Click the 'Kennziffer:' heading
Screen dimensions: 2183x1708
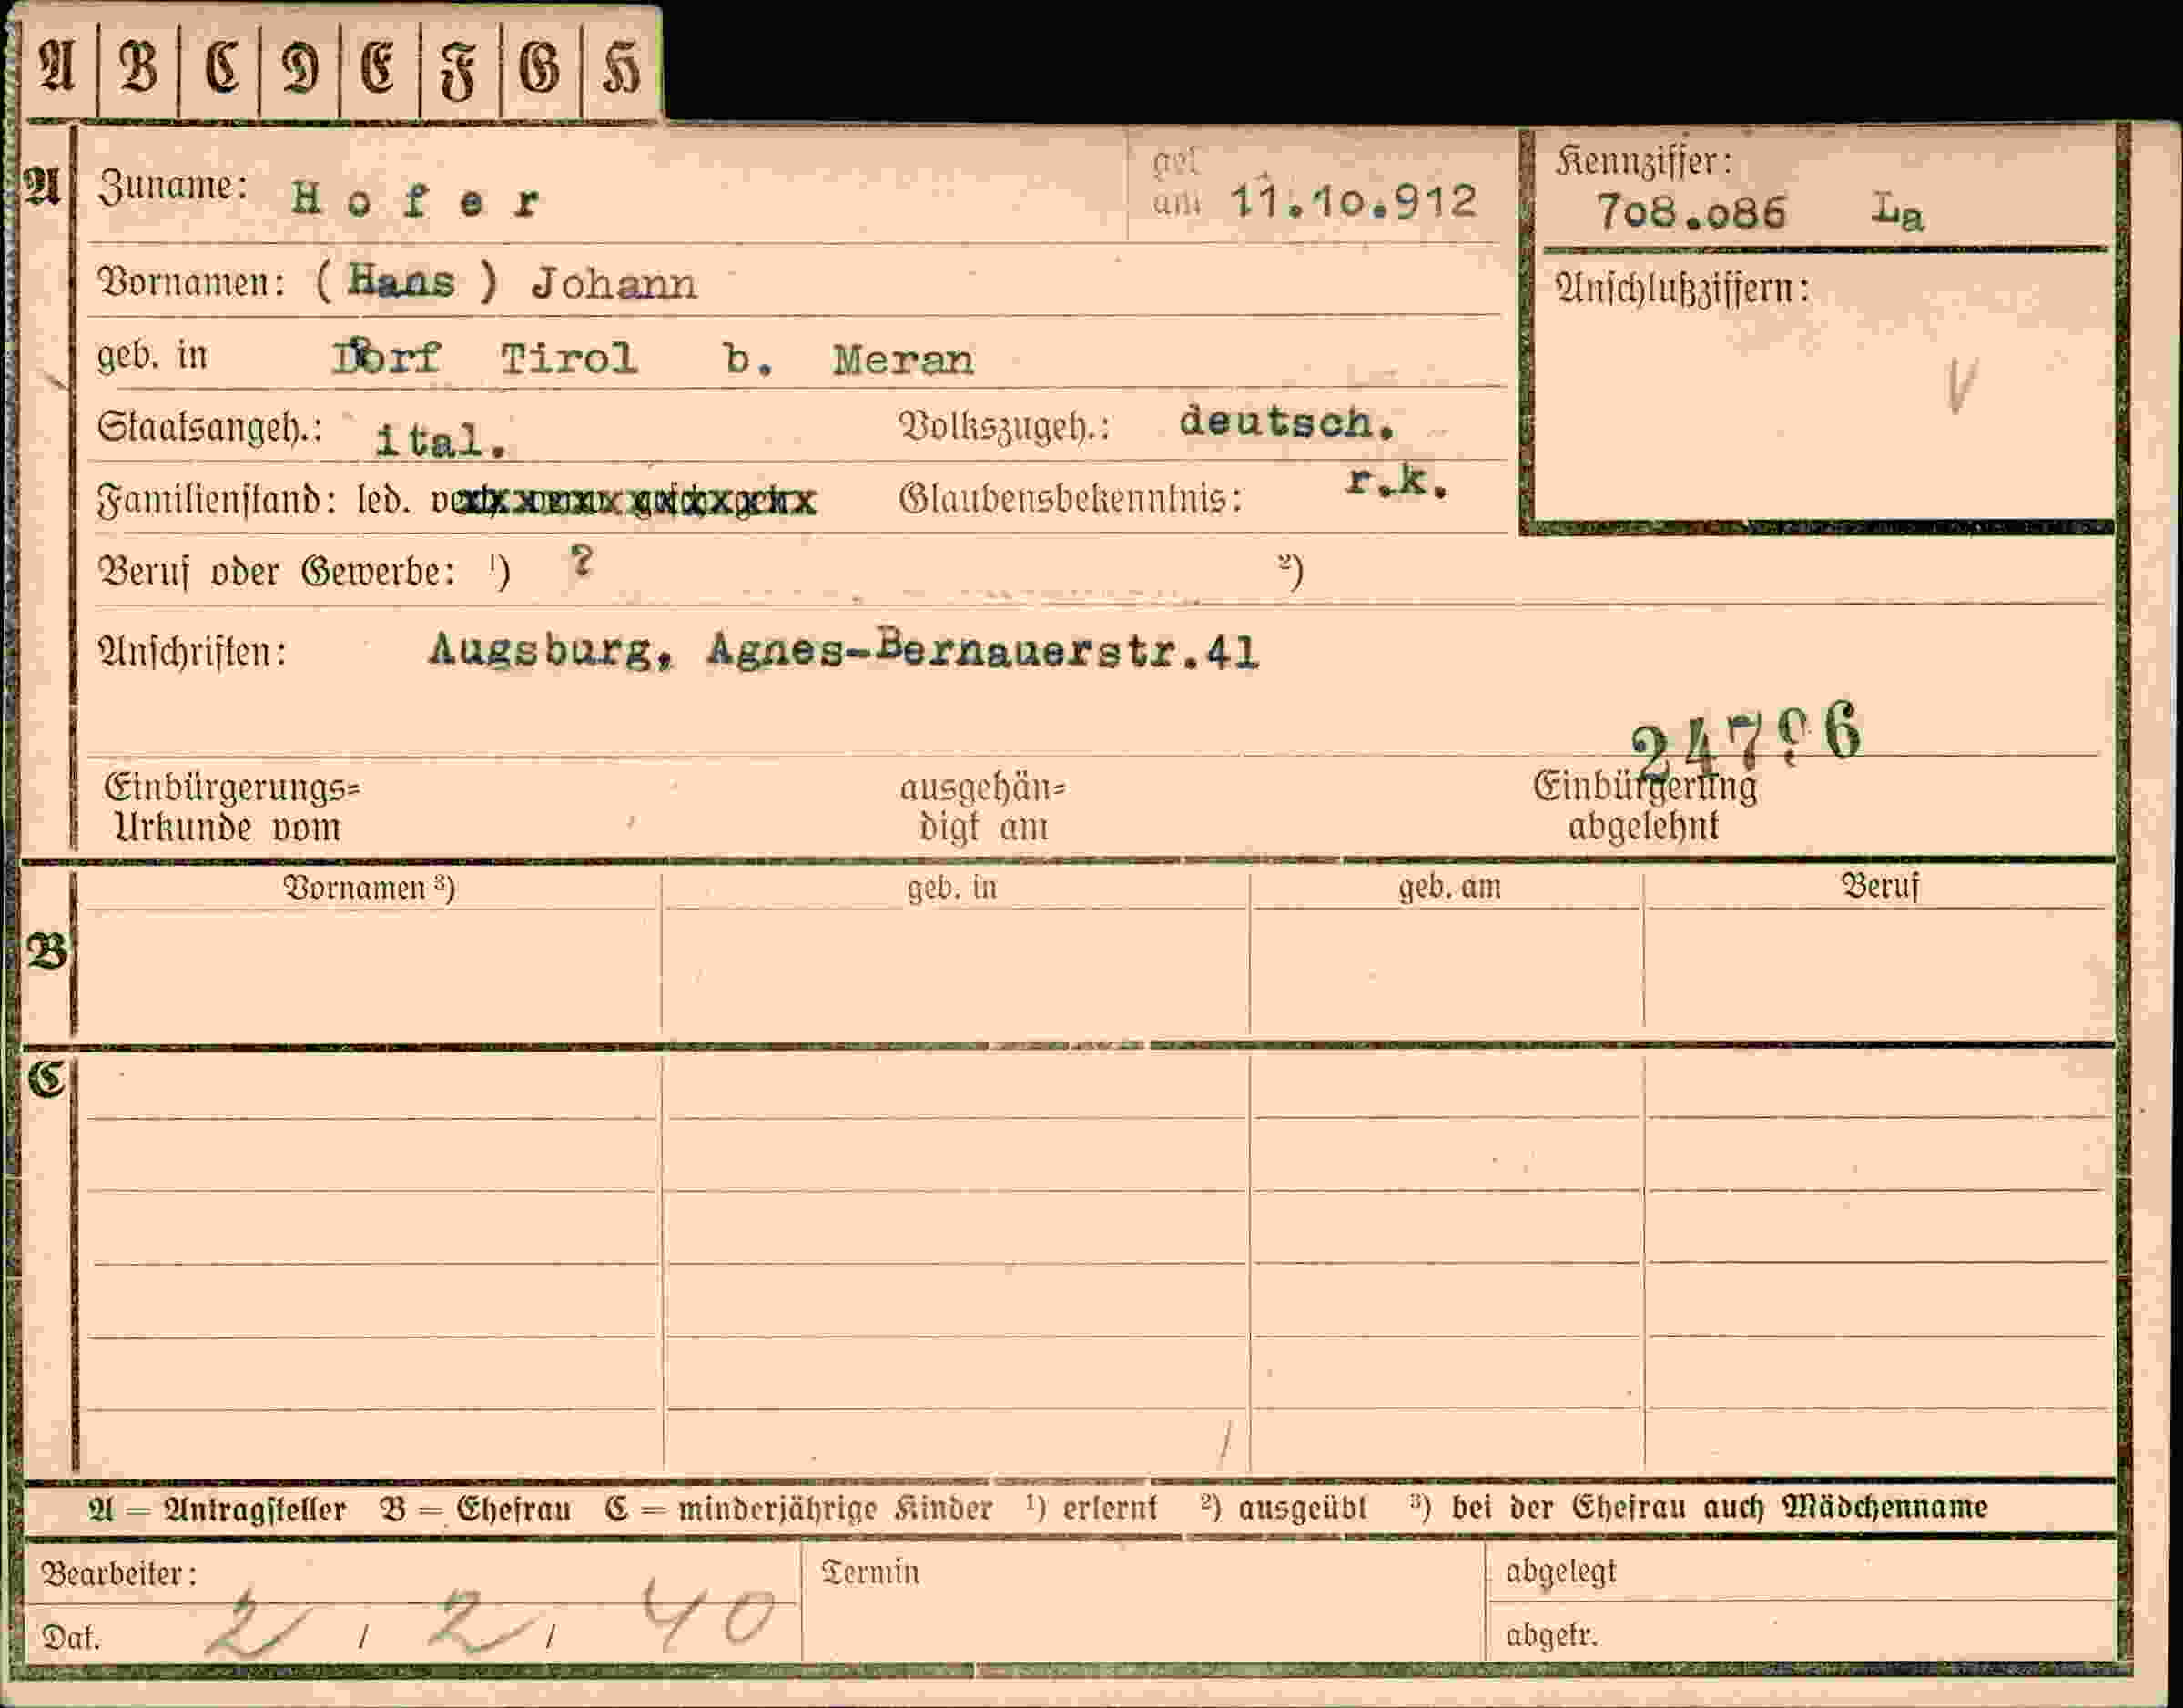click(x=1644, y=160)
